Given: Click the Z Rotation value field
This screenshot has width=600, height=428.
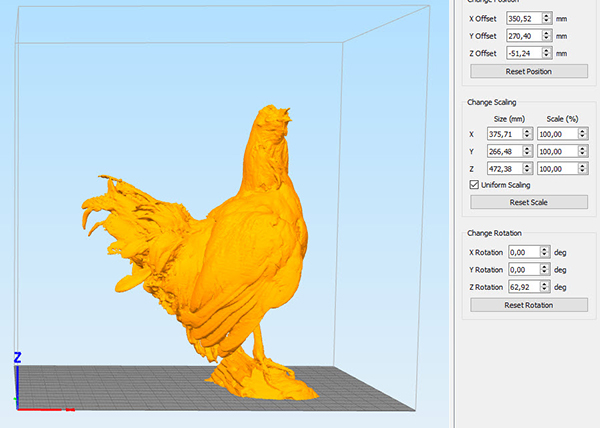Looking at the screenshot, I should point(523,287).
